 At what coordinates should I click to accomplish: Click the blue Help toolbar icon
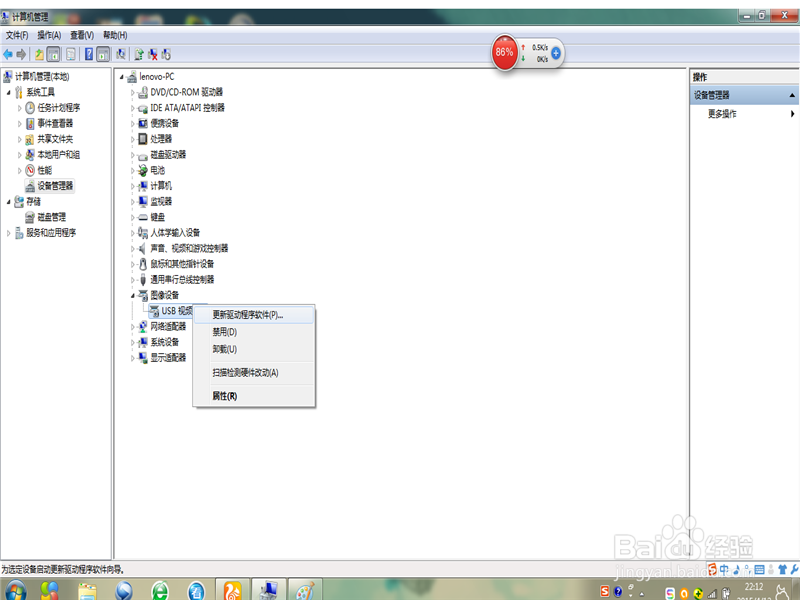click(88, 54)
